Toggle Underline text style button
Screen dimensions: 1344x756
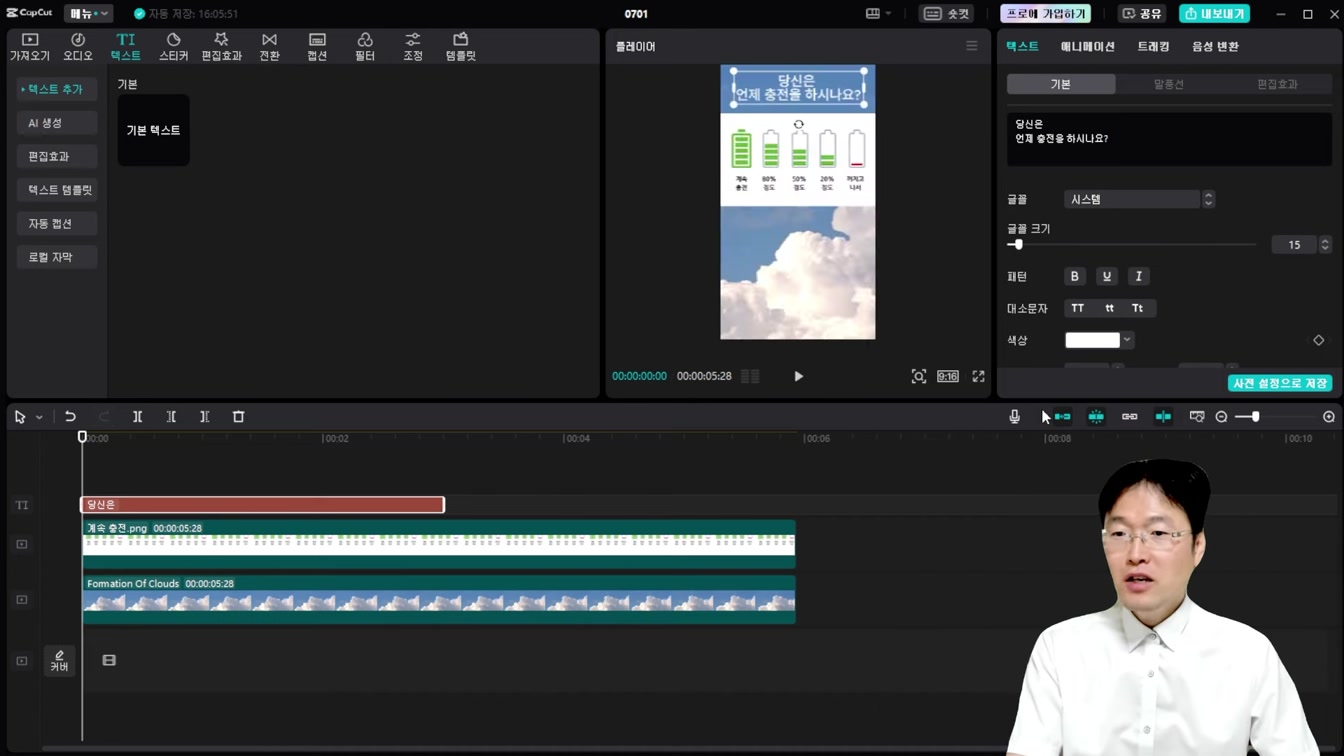click(1107, 277)
